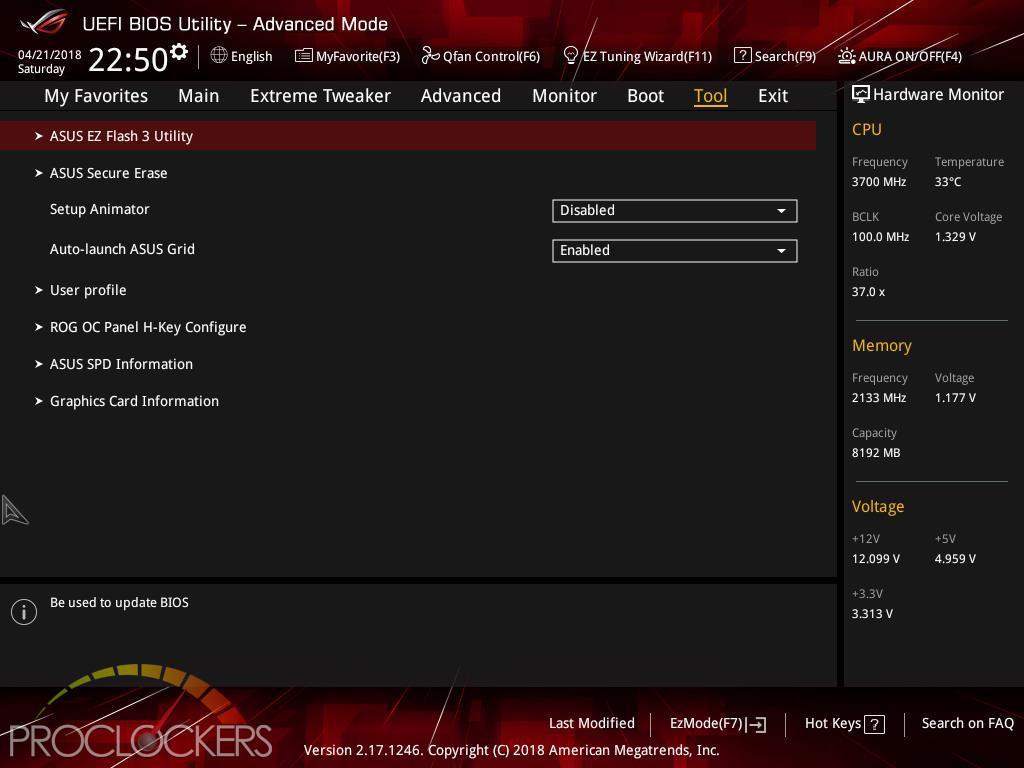Click the globe language icon
Image resolution: width=1024 pixels, height=768 pixels.
tap(219, 56)
